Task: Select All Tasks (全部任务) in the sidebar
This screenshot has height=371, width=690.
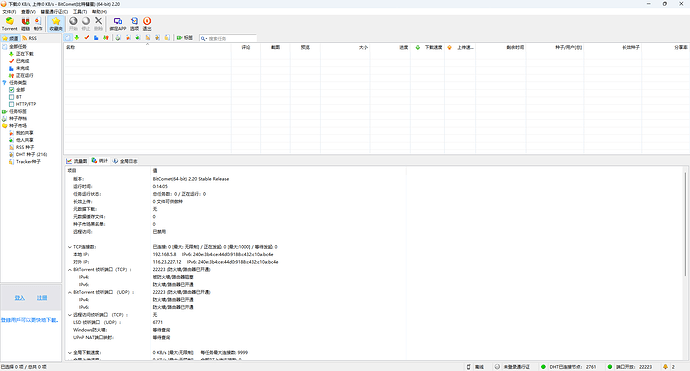Action: point(18,47)
